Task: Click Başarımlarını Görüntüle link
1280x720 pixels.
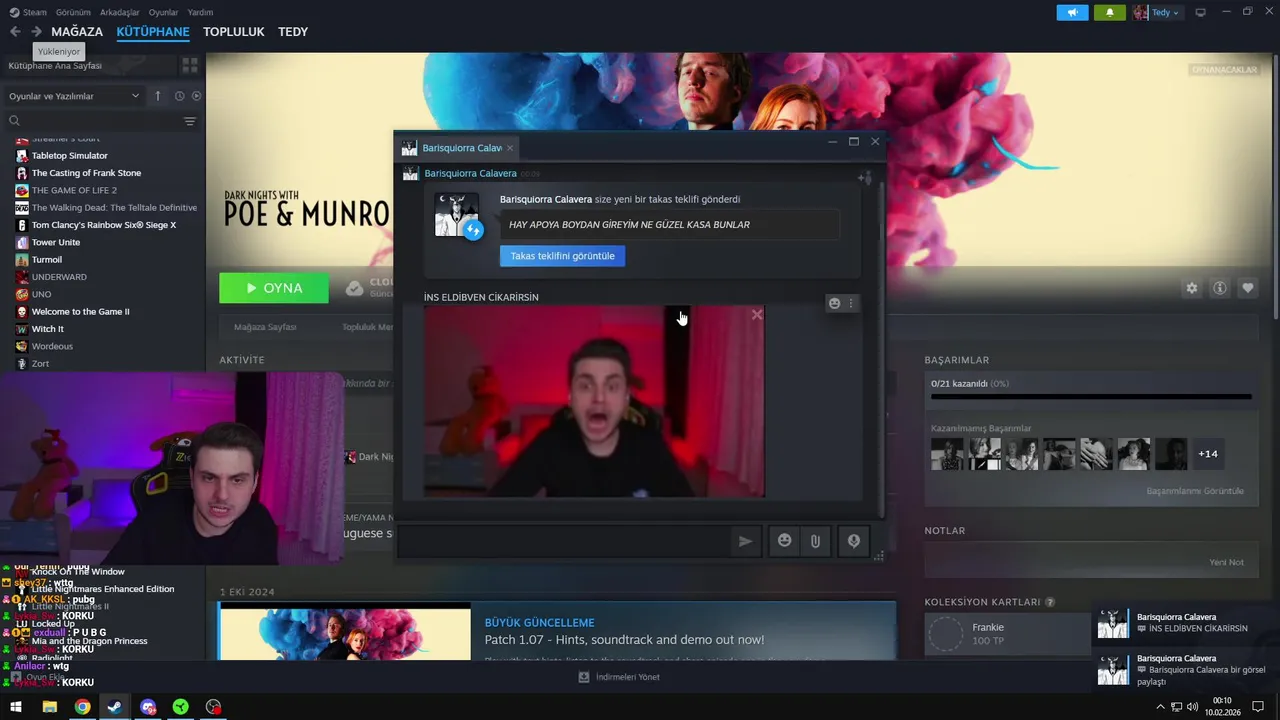Action: (x=1195, y=491)
